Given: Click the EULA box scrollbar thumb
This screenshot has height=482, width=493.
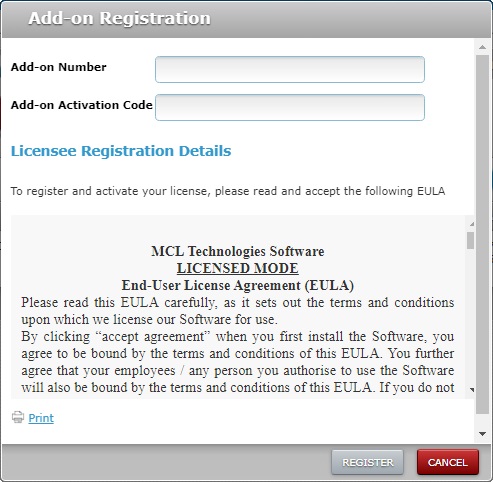Looking at the screenshot, I should click(x=470, y=241).
